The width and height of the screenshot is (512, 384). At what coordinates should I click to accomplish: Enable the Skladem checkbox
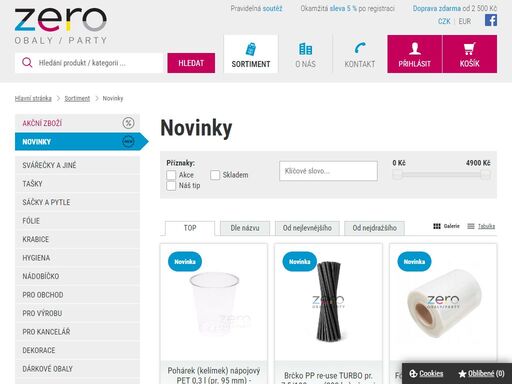[x=215, y=175]
